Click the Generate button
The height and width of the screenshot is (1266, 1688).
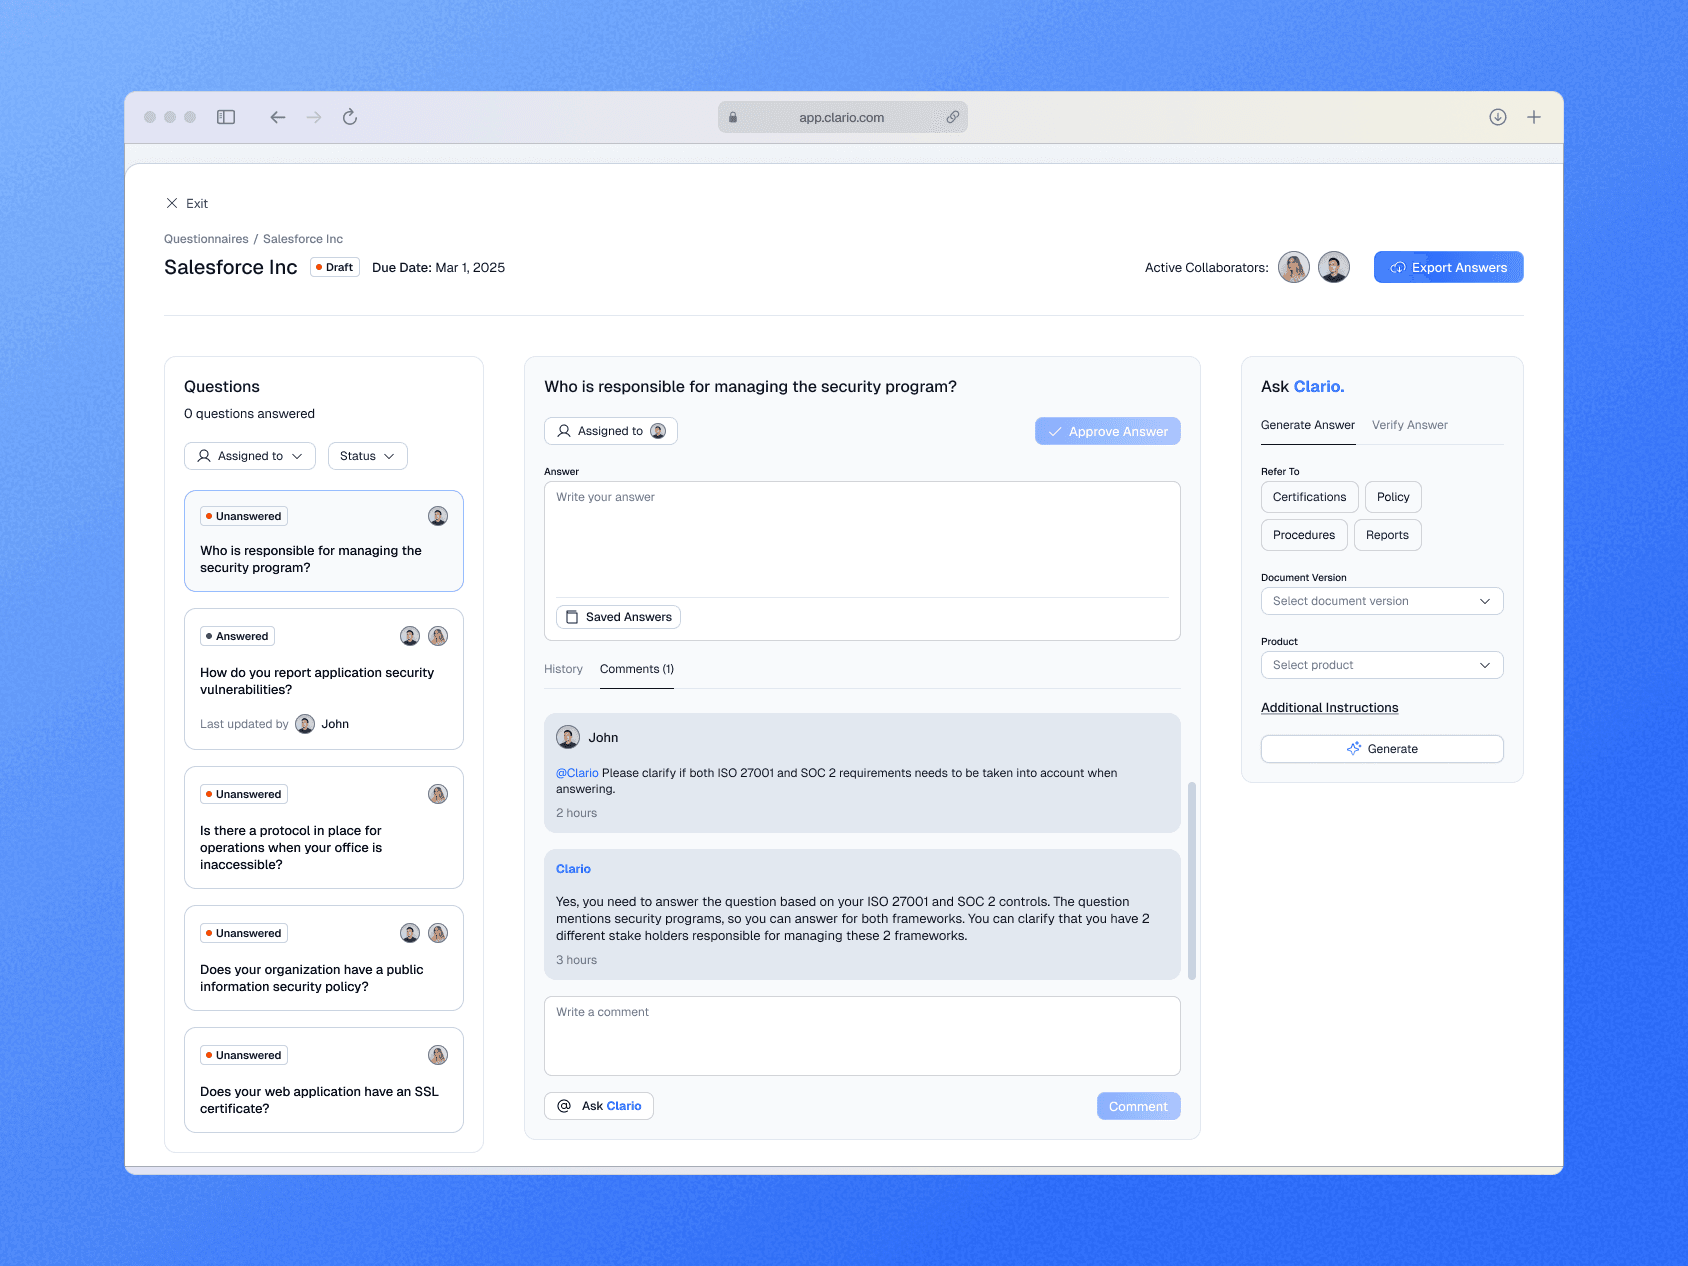coord(1382,749)
